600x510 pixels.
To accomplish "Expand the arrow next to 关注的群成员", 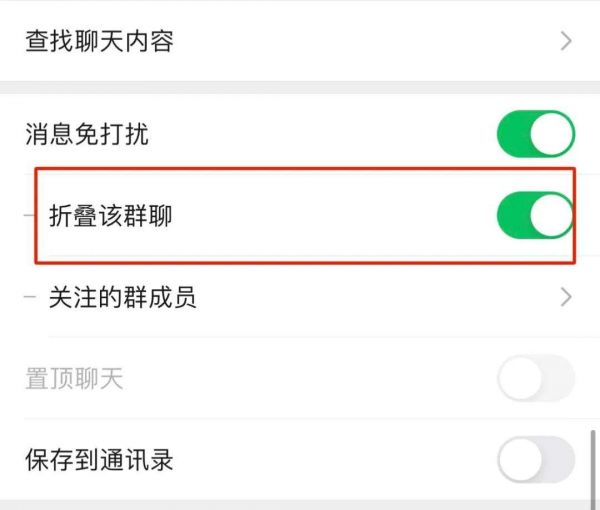I will [x=566, y=297].
